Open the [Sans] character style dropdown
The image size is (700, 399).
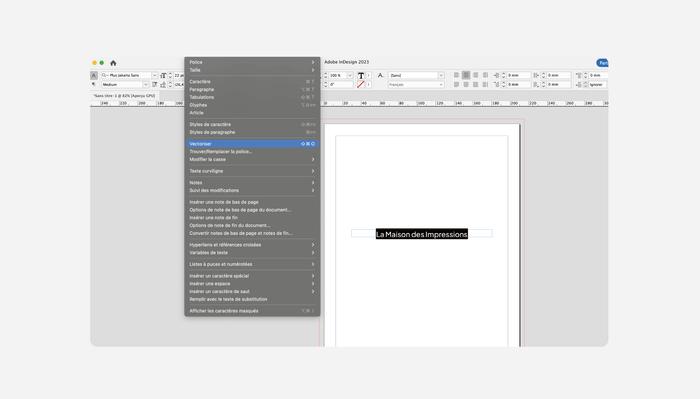point(441,75)
